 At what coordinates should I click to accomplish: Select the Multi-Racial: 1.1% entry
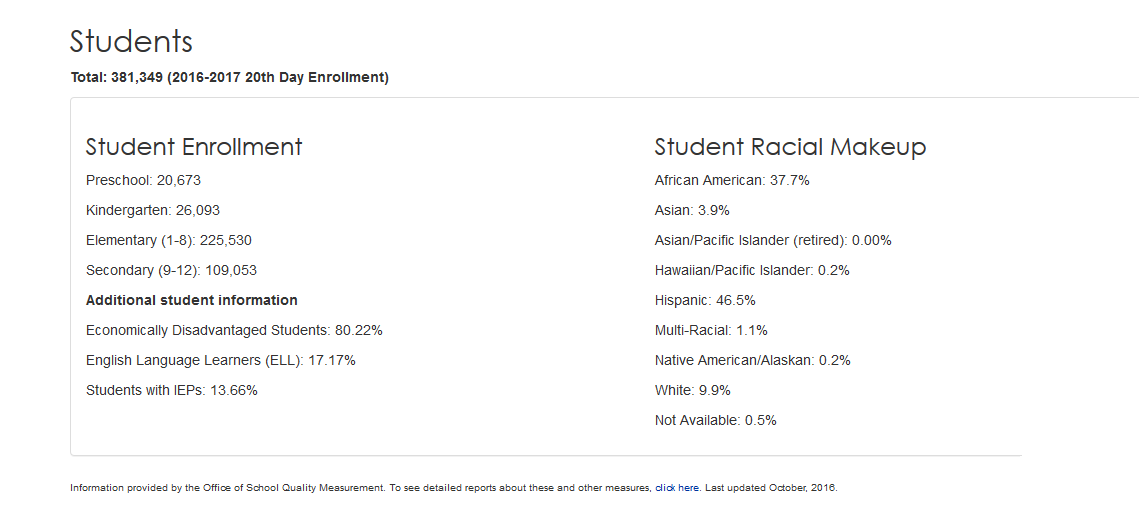(711, 331)
